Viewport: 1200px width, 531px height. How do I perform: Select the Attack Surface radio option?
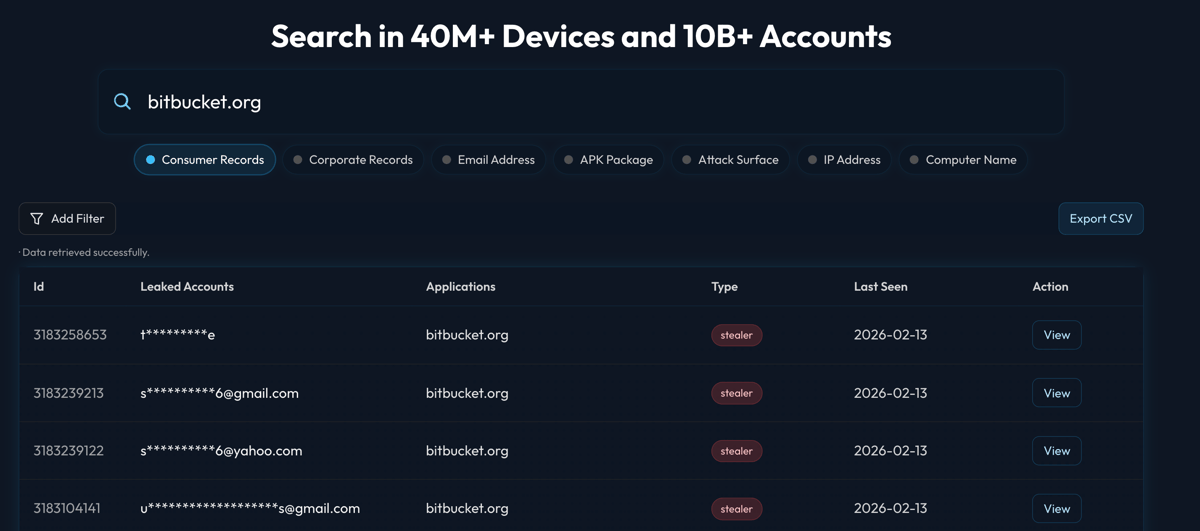pyautogui.click(x=730, y=160)
